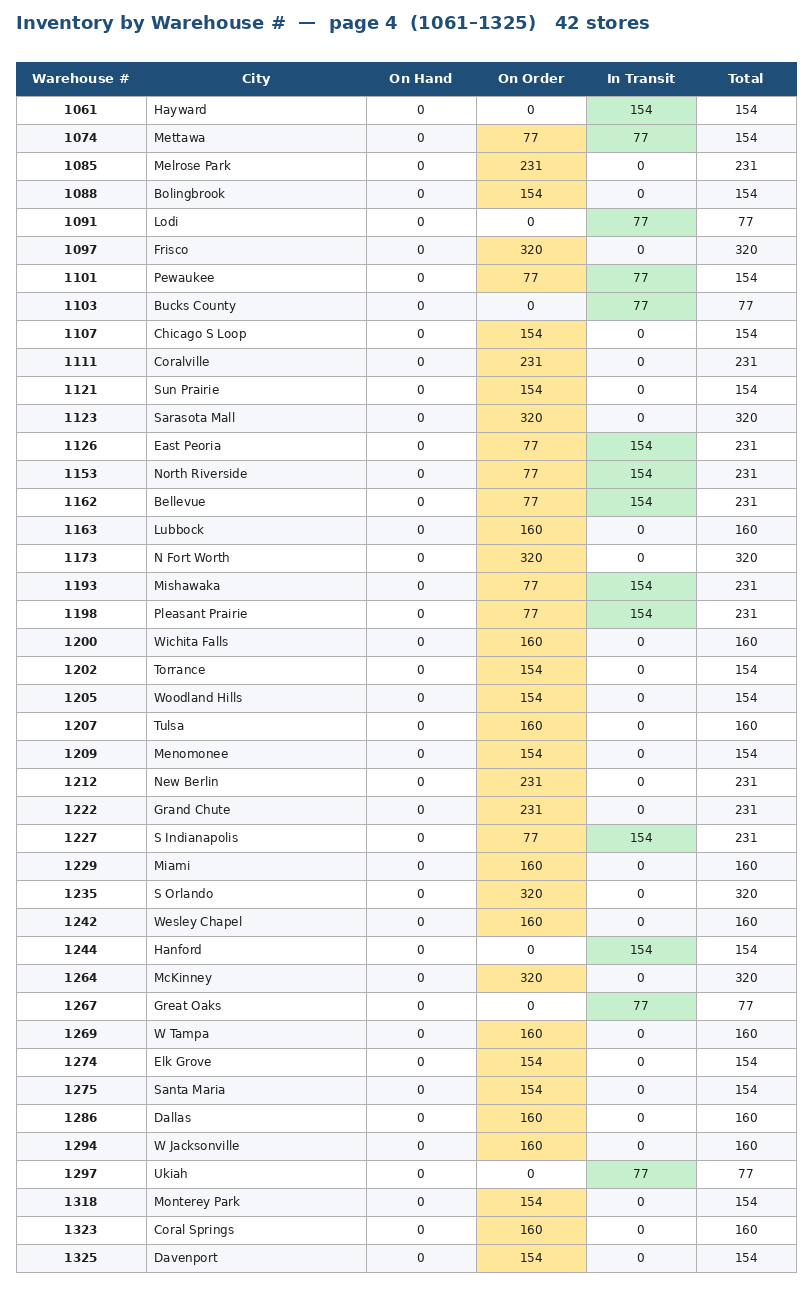Click the On Hand column header

[x=421, y=79]
